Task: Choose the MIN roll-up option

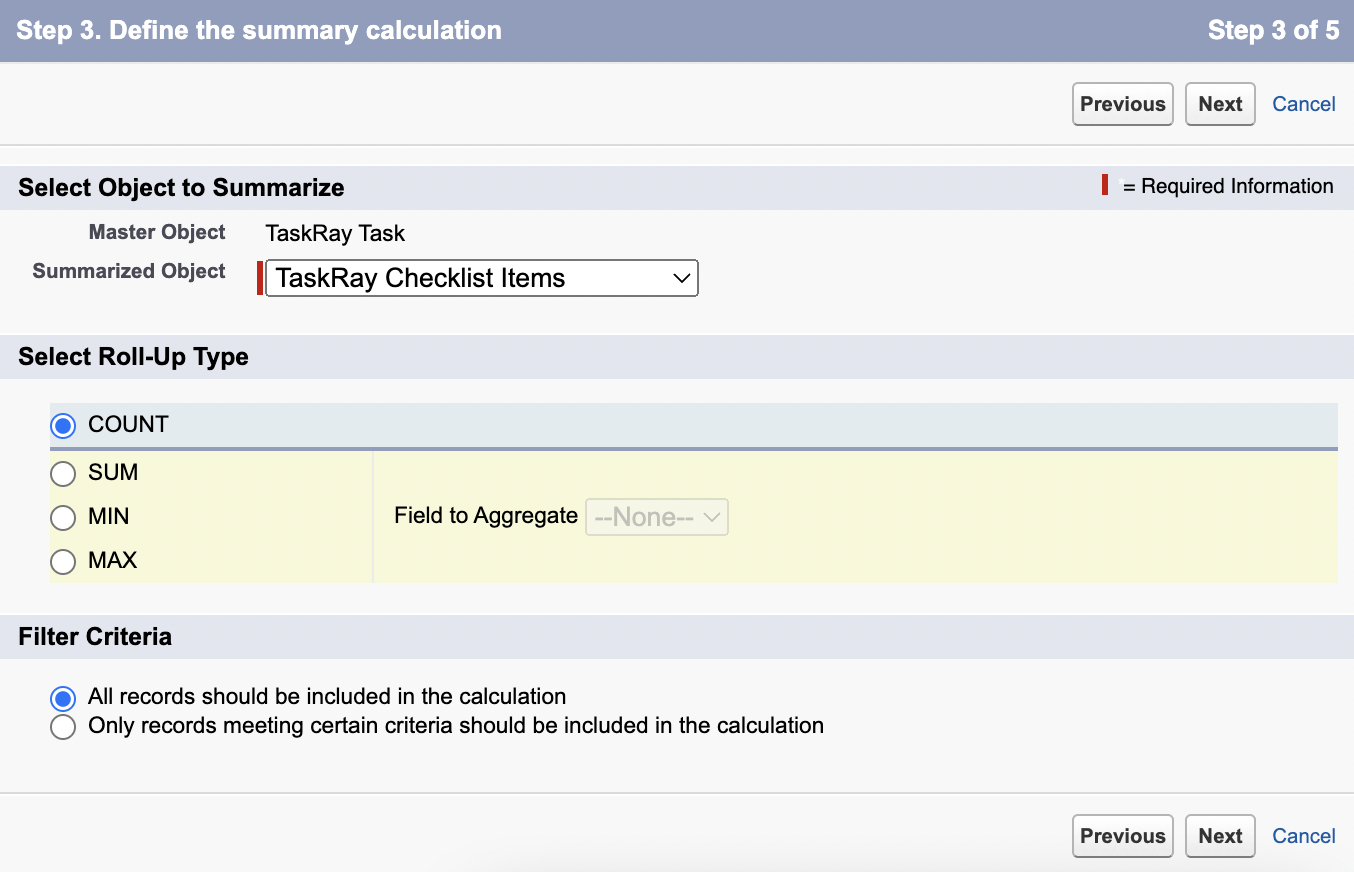Action: [63, 518]
